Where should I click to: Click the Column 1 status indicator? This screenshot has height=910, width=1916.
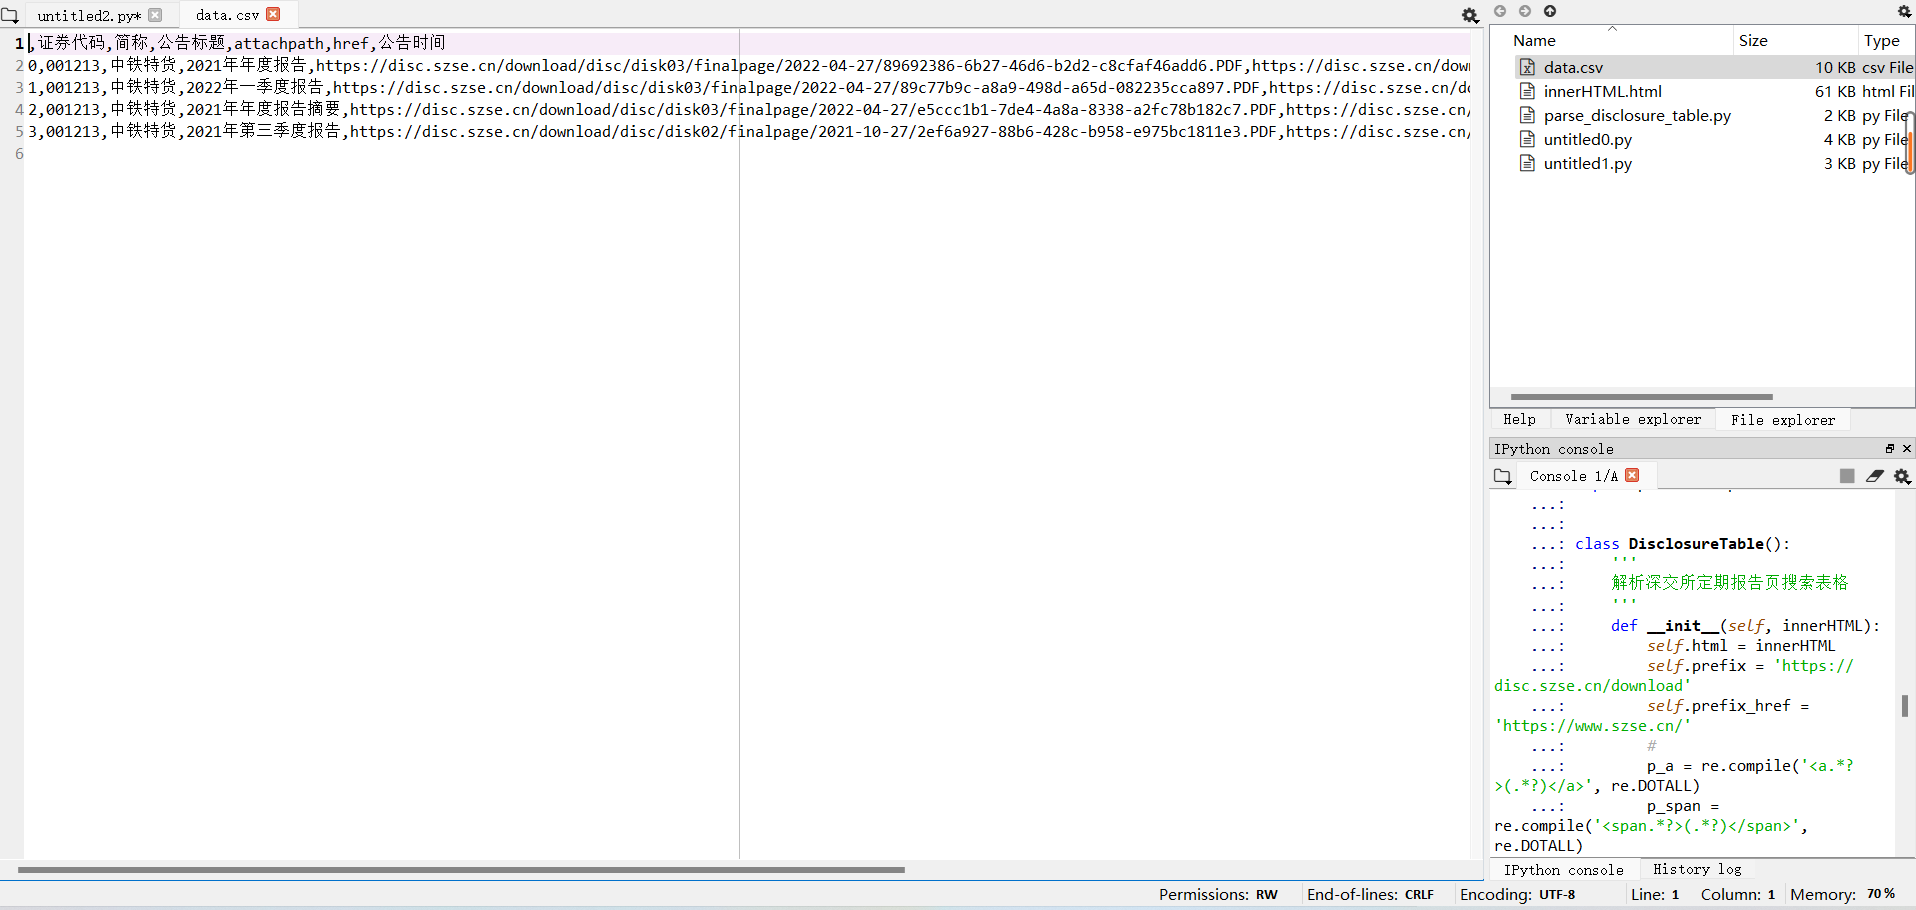1738,895
